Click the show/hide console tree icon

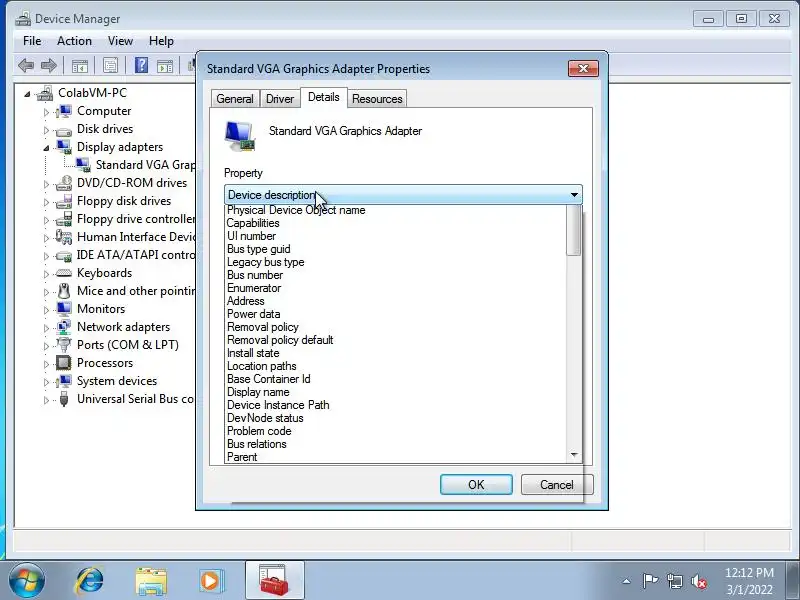coord(80,66)
